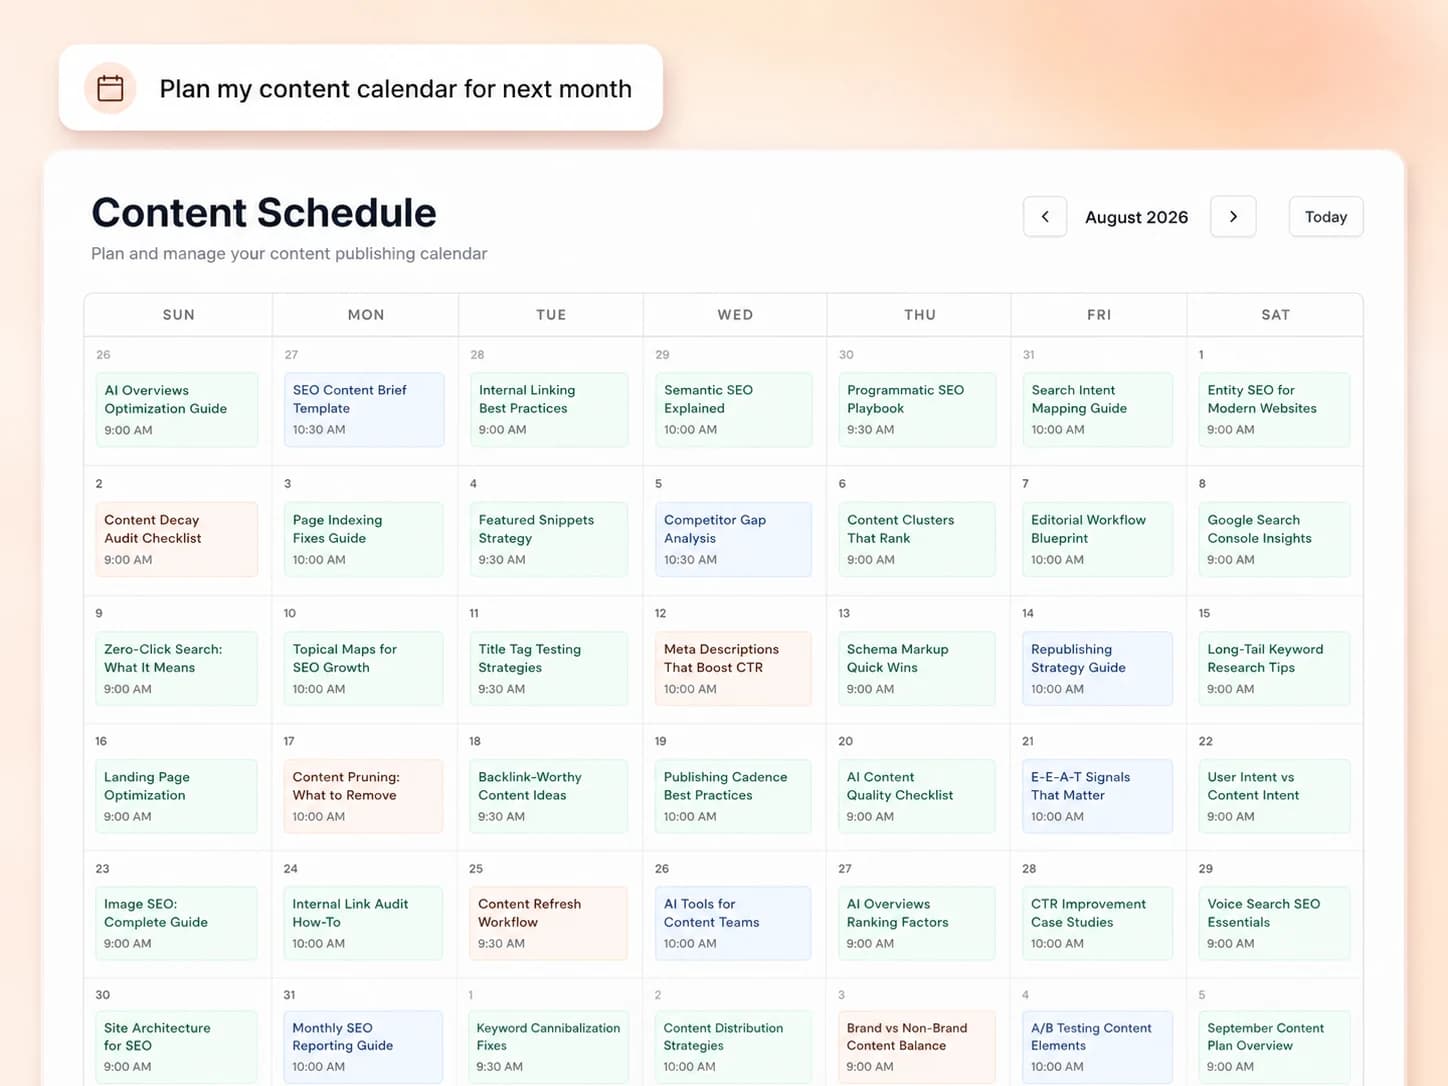The width and height of the screenshot is (1448, 1086).
Task: Open AI Content Quality Checklist event
Action: click(917, 797)
